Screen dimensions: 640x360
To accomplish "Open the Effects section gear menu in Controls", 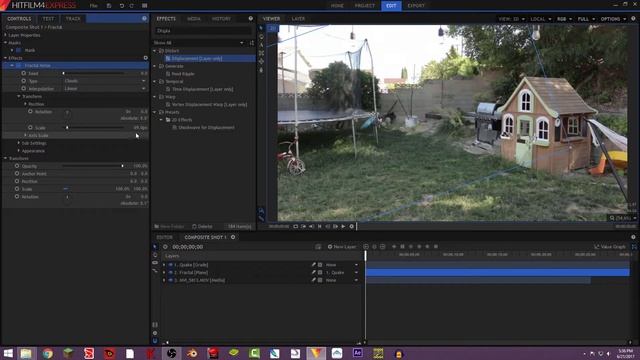I will tap(146, 58).
